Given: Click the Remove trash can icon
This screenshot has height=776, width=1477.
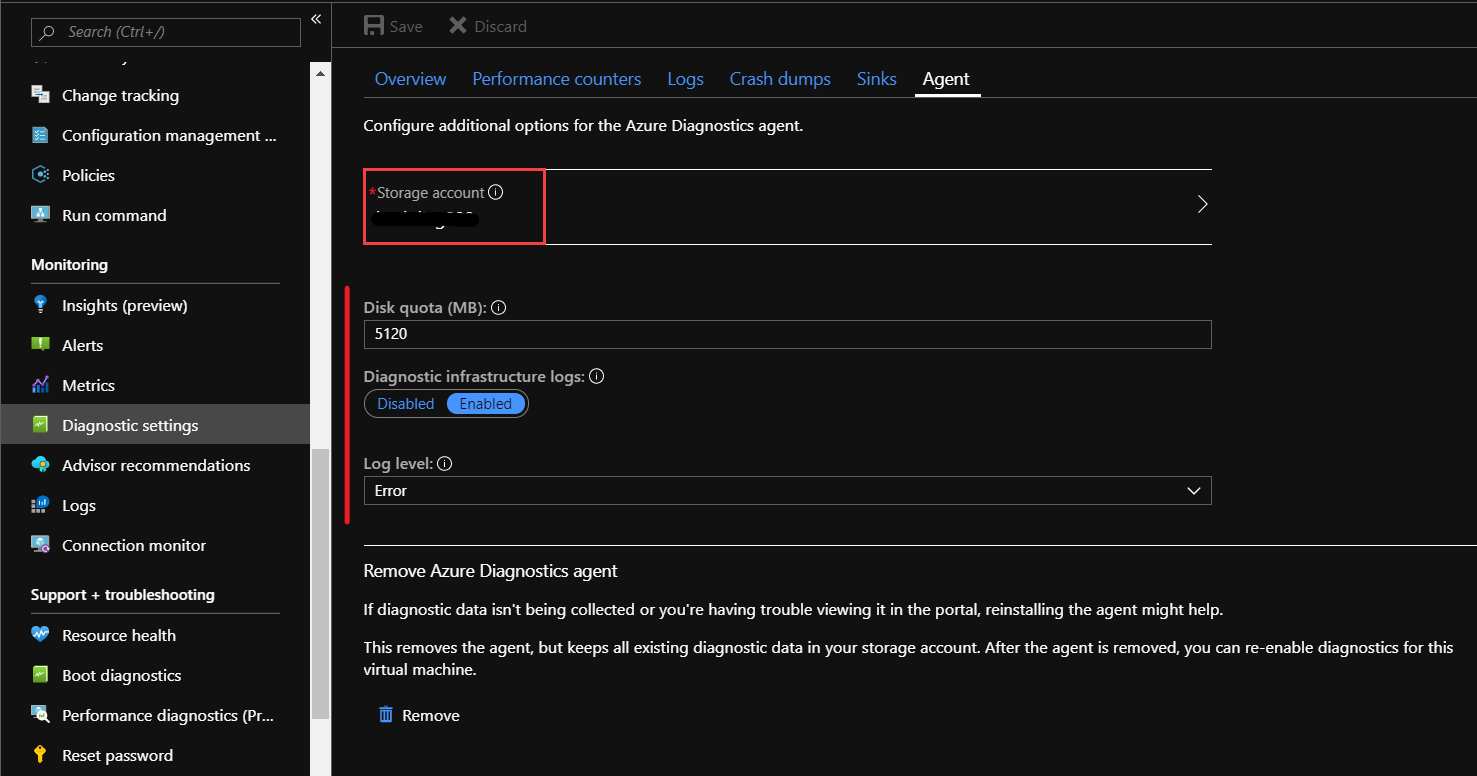Looking at the screenshot, I should (x=386, y=715).
